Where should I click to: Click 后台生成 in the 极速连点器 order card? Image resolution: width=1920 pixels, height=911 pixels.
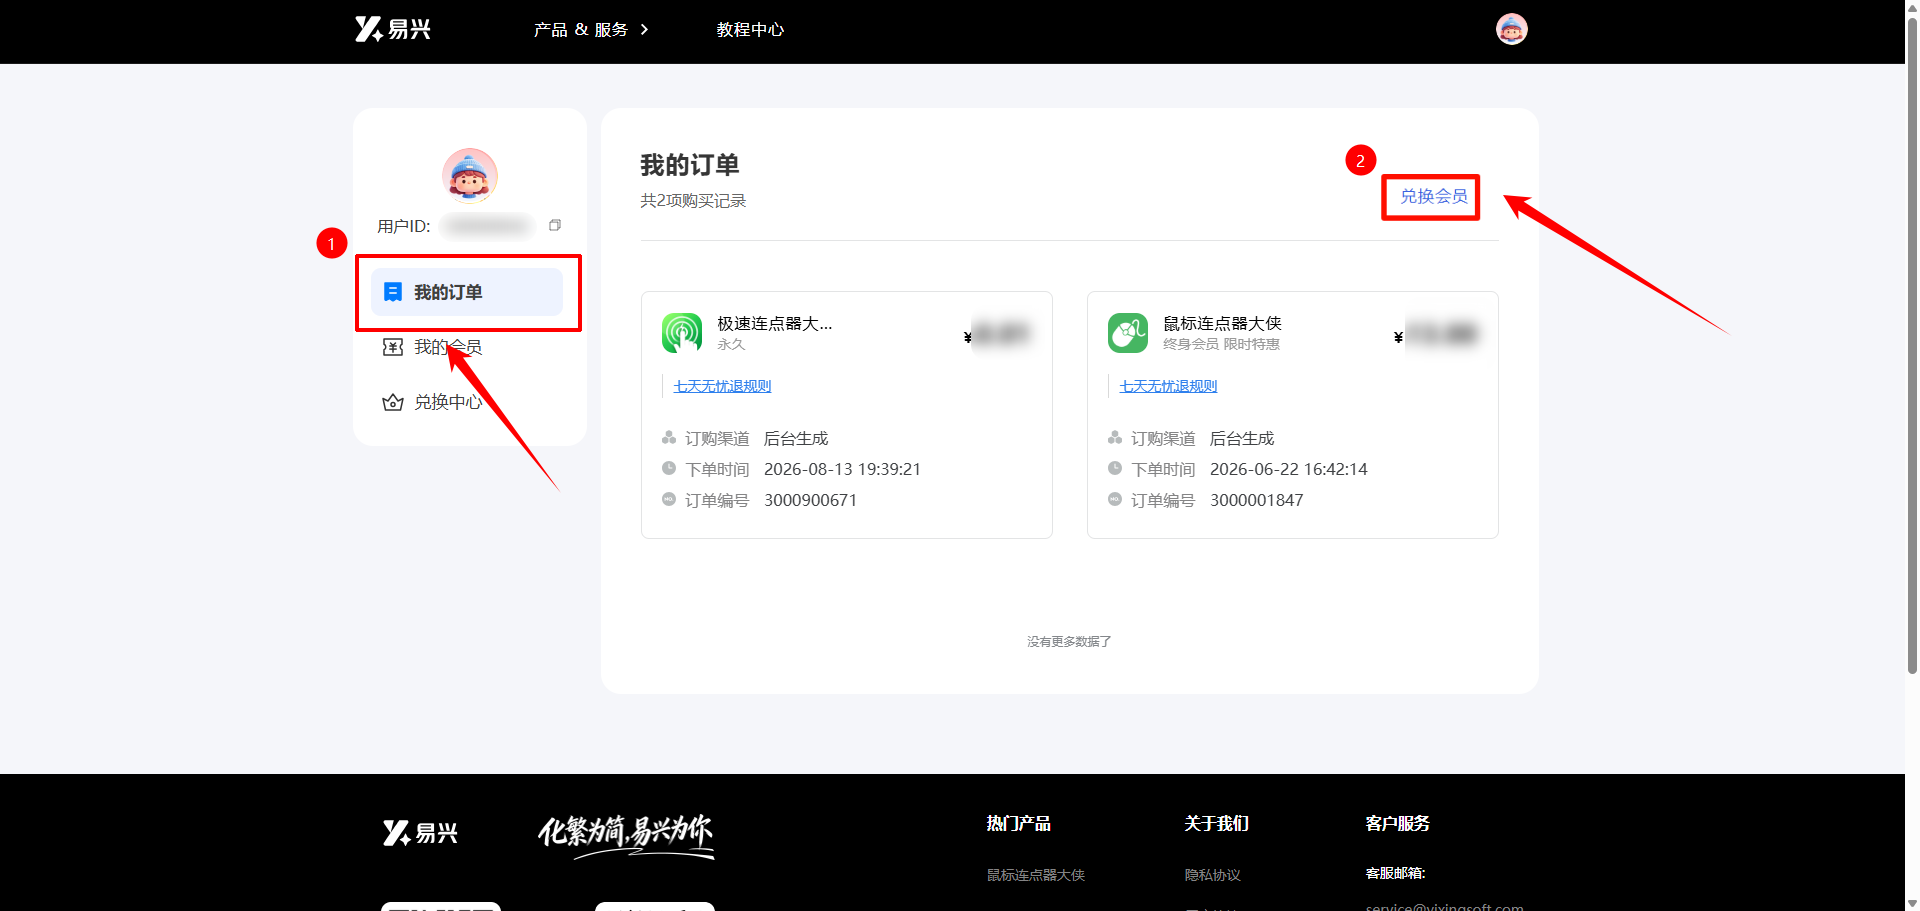(x=796, y=438)
